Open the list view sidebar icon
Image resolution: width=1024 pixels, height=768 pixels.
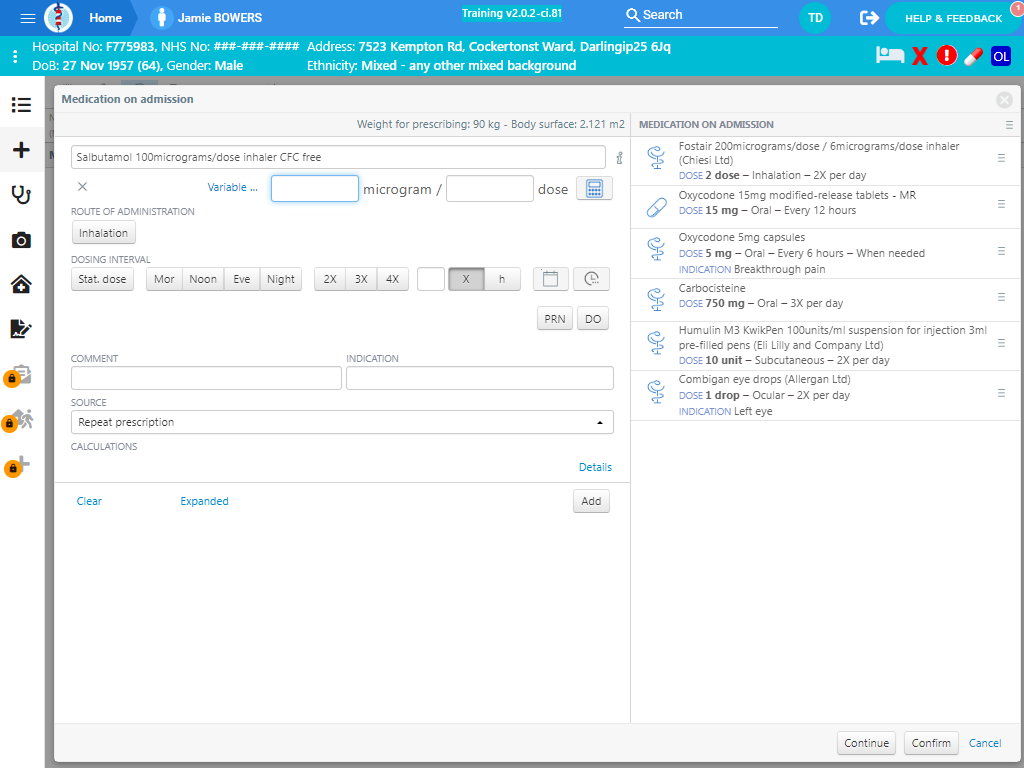21,104
